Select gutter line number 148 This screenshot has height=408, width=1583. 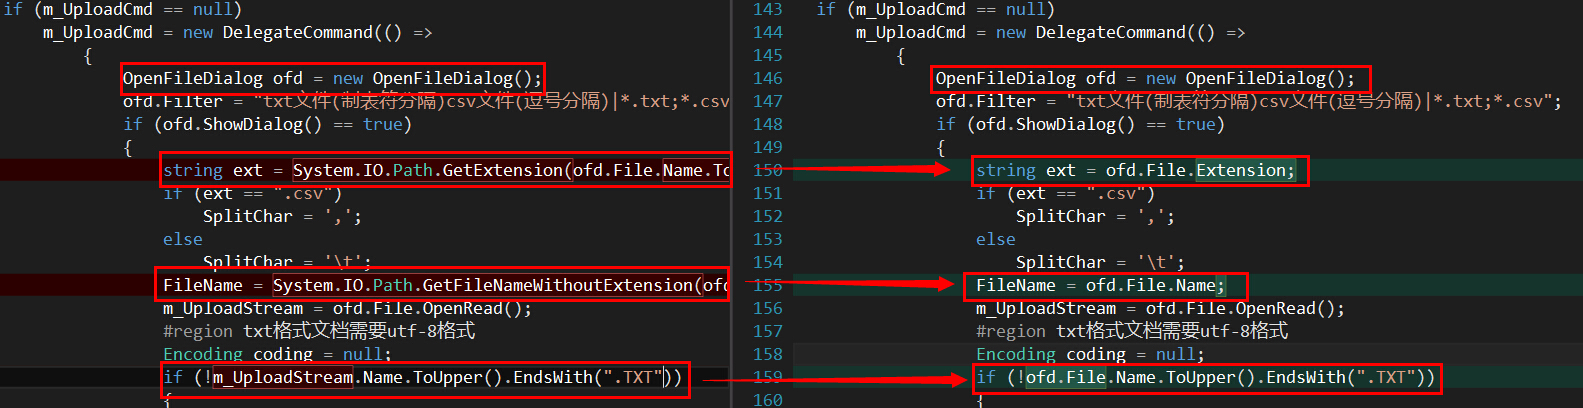click(x=768, y=124)
